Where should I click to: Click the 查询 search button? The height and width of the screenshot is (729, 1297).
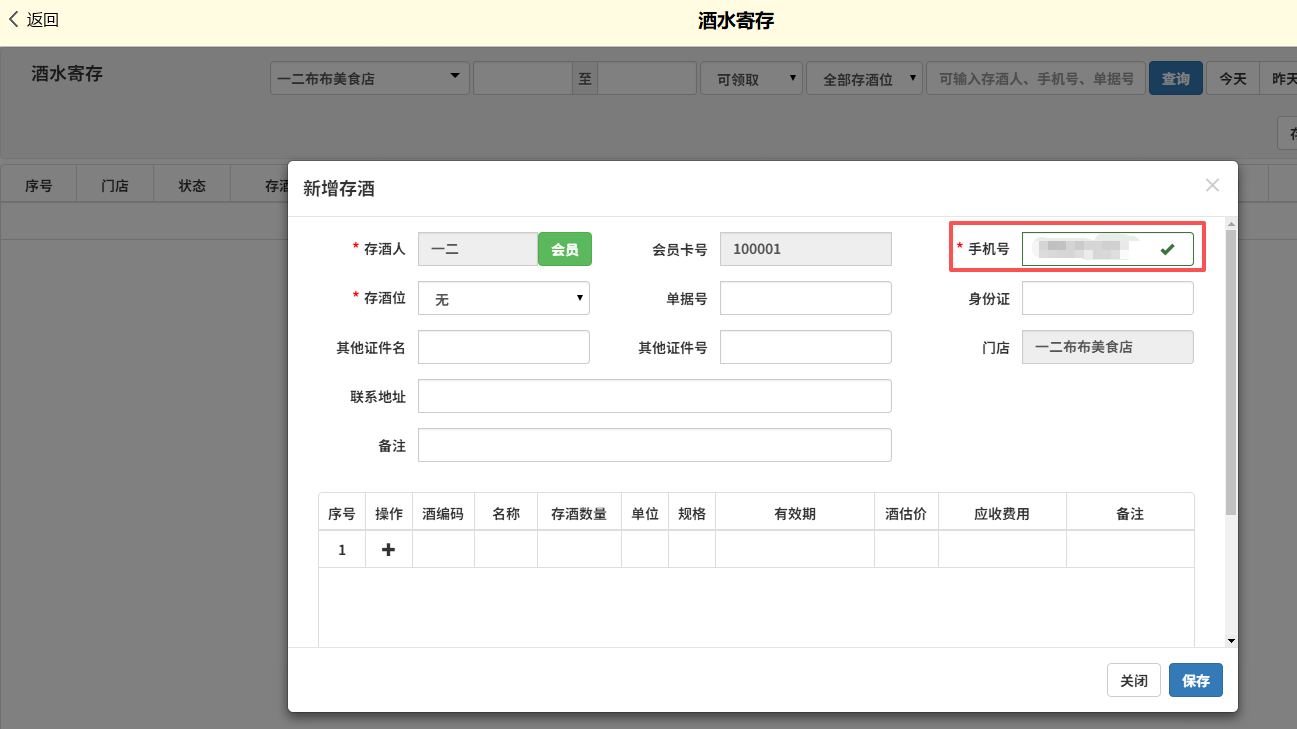coord(1175,78)
